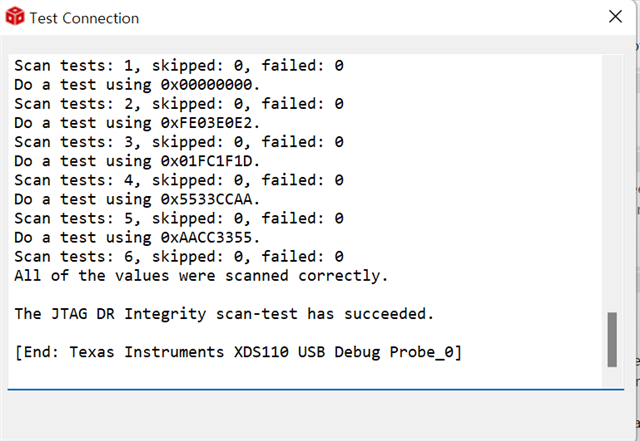Click the test value 0xAACC3355 line

tap(138, 237)
